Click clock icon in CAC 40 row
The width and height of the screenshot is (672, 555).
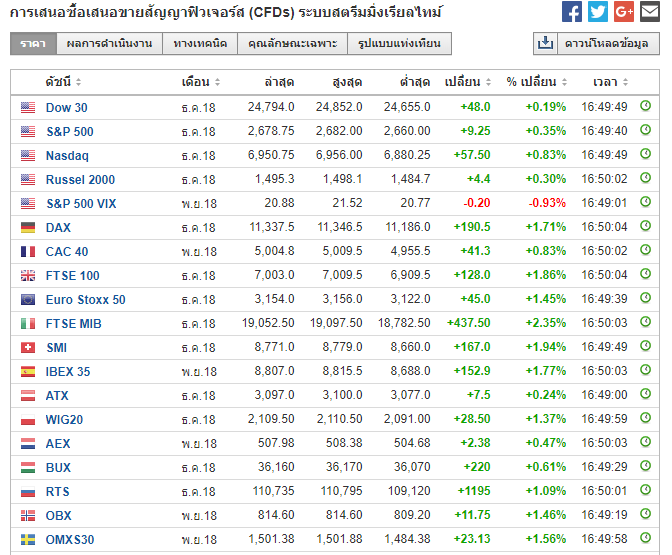pyautogui.click(x=645, y=249)
